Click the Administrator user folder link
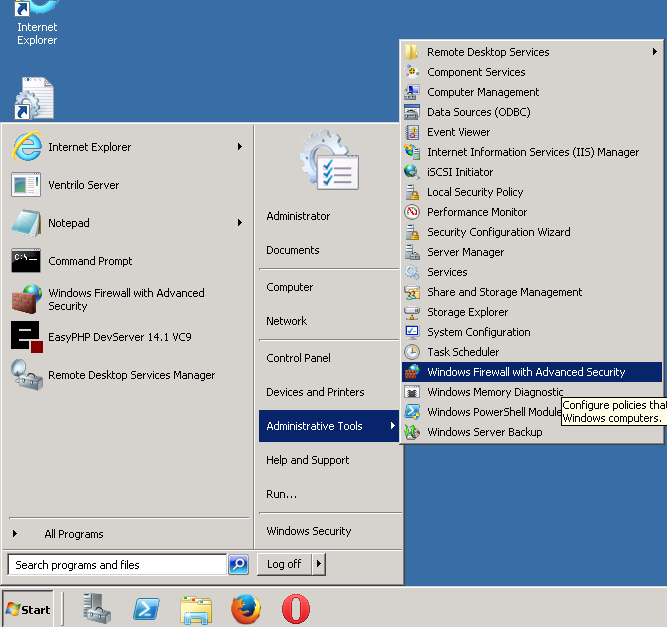Image resolution: width=667 pixels, height=627 pixels. pos(298,216)
